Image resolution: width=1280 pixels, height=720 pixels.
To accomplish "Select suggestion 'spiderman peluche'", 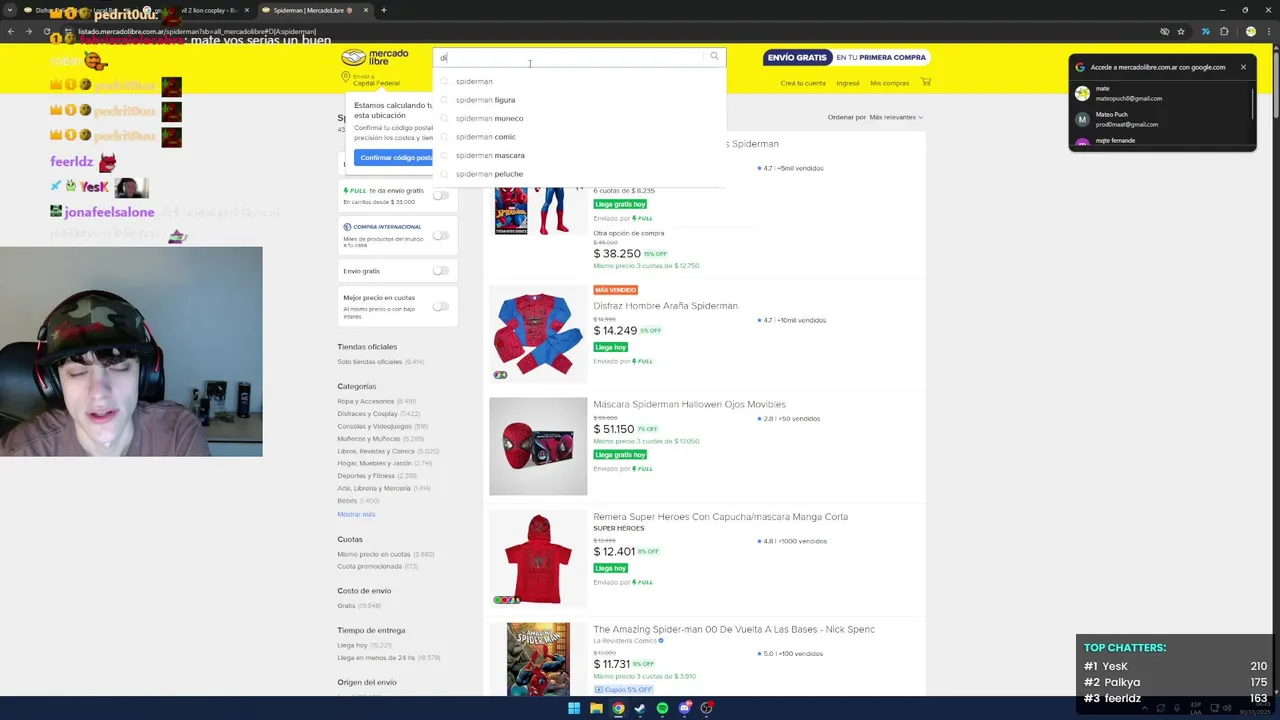I will click(490, 174).
